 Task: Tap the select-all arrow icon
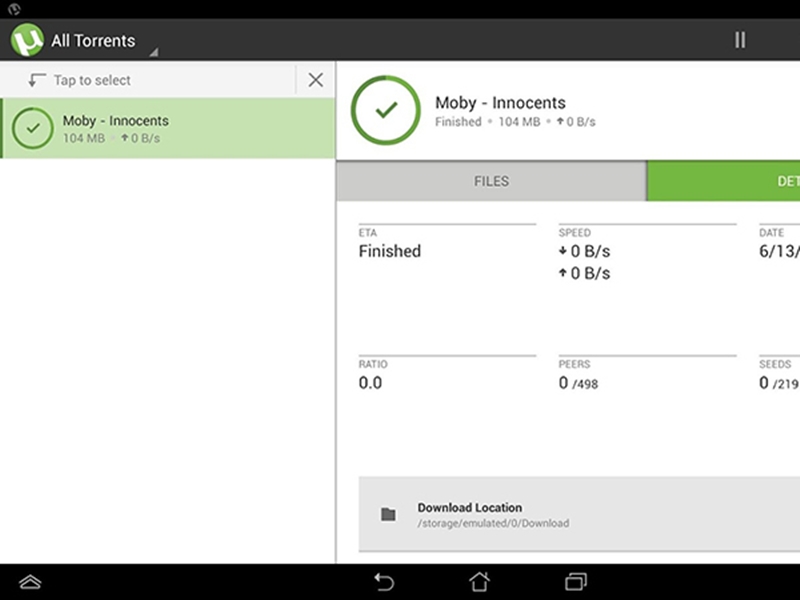[37, 80]
